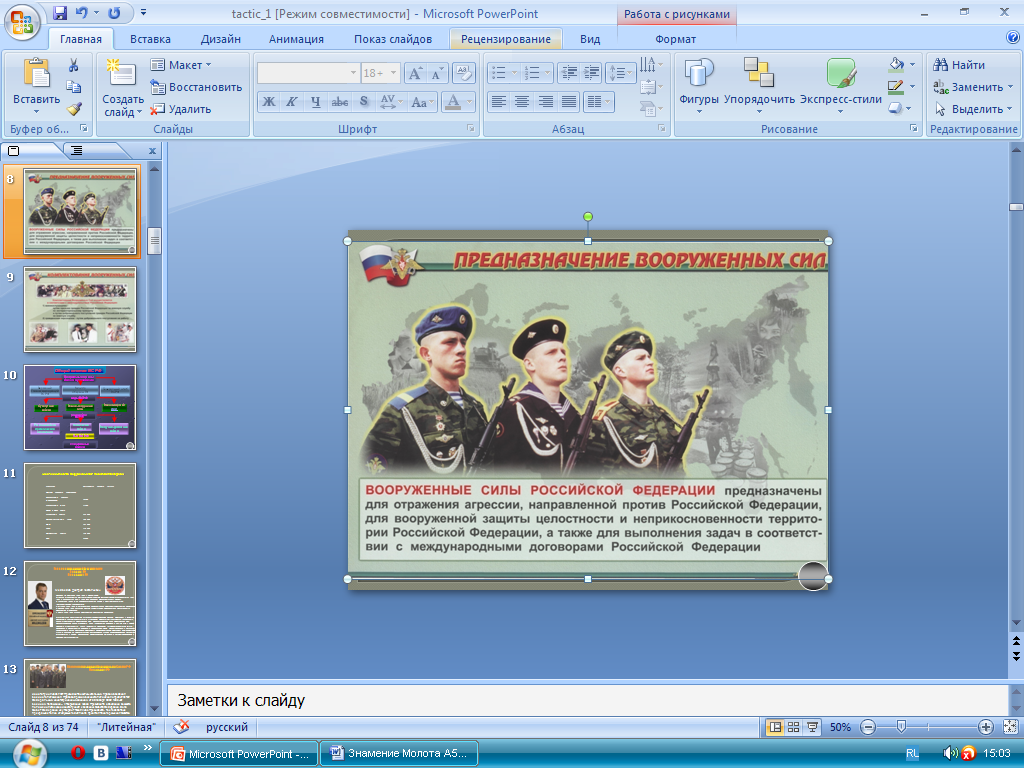Toggle text shadow (S) formatting
The image size is (1024, 768).
364,101
